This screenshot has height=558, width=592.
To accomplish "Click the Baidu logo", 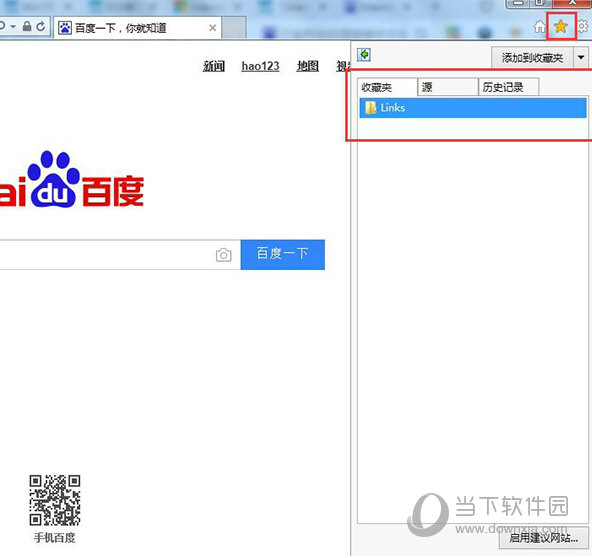I will (x=72, y=180).
